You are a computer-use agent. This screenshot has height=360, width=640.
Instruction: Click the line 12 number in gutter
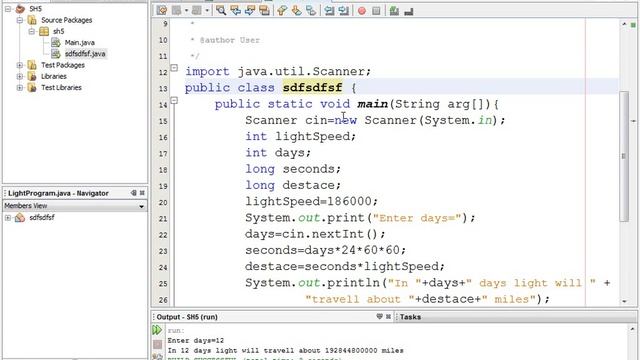(x=163, y=72)
